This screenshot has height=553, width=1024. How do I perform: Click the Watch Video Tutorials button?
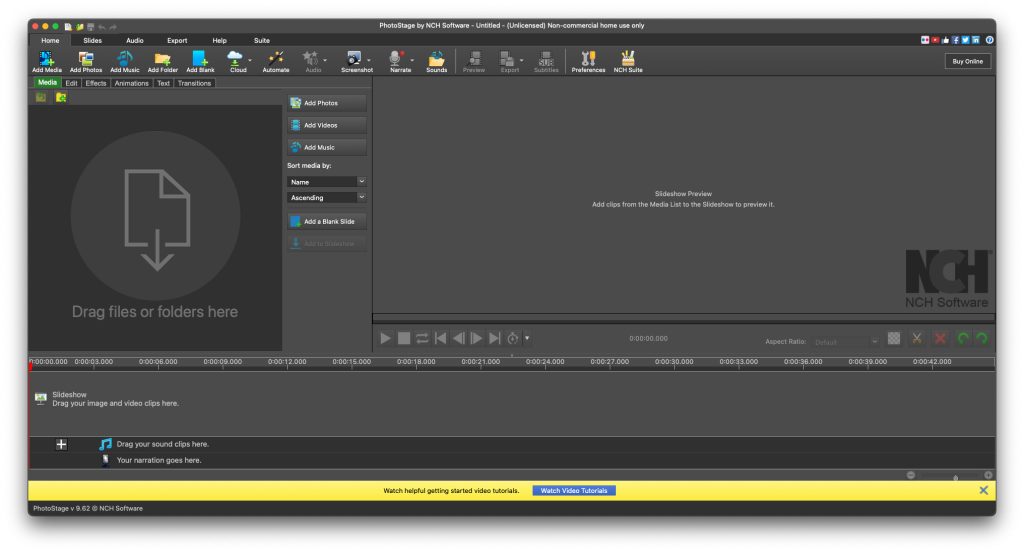[x=573, y=491]
